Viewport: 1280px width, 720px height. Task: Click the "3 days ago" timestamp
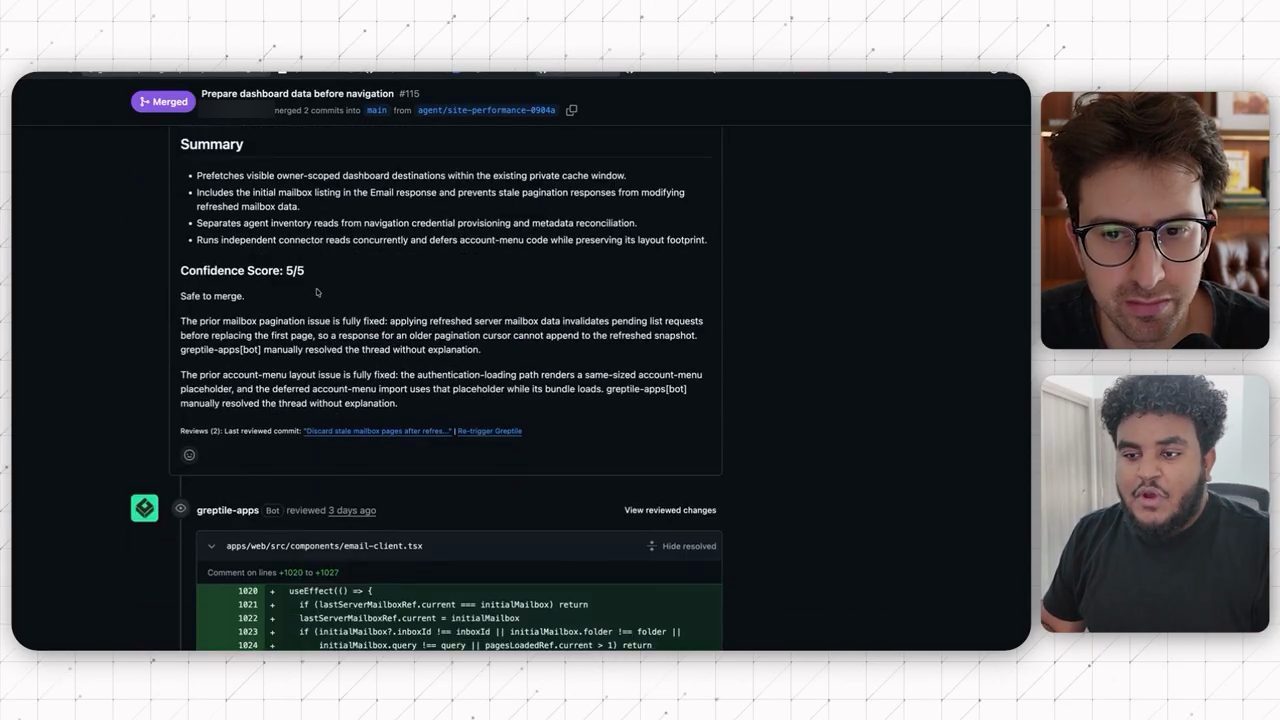(x=352, y=510)
